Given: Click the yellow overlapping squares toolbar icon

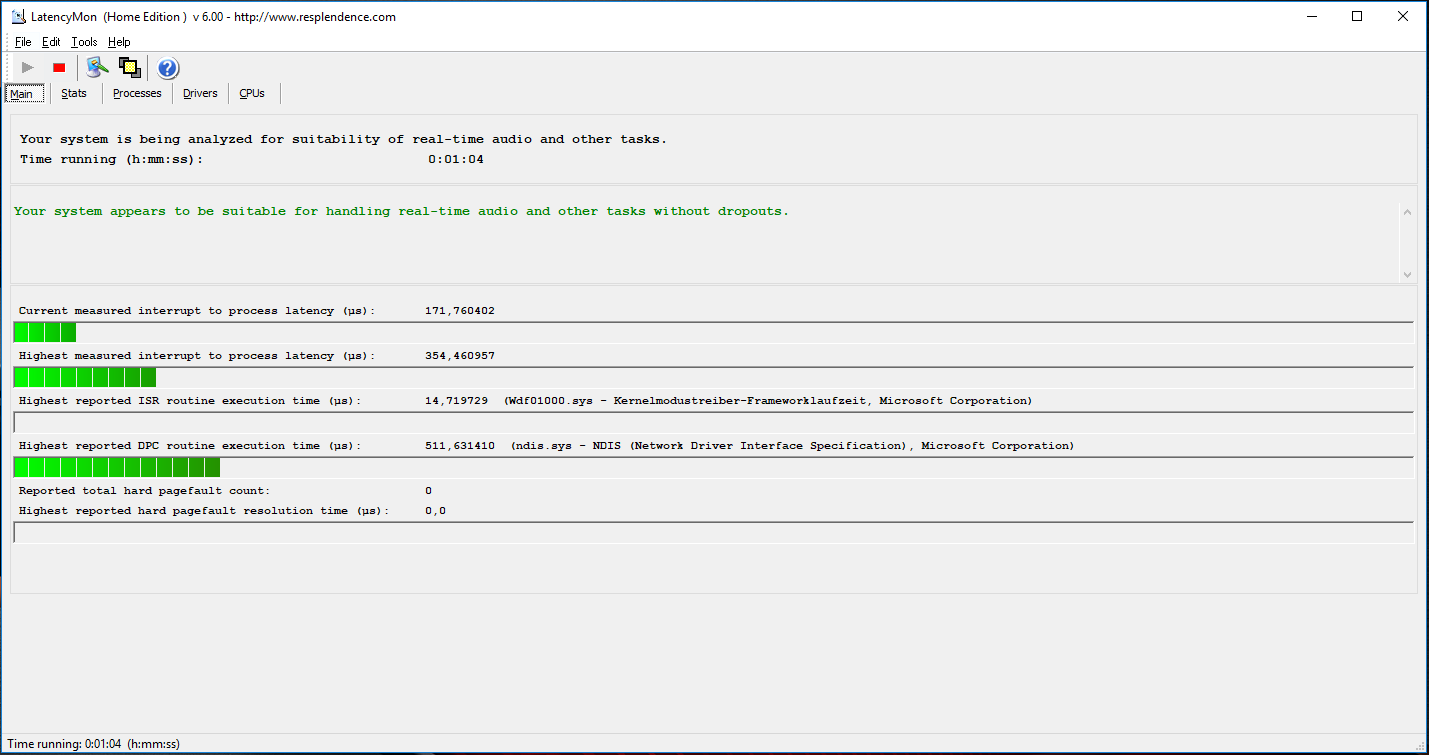Looking at the screenshot, I should pyautogui.click(x=129, y=67).
